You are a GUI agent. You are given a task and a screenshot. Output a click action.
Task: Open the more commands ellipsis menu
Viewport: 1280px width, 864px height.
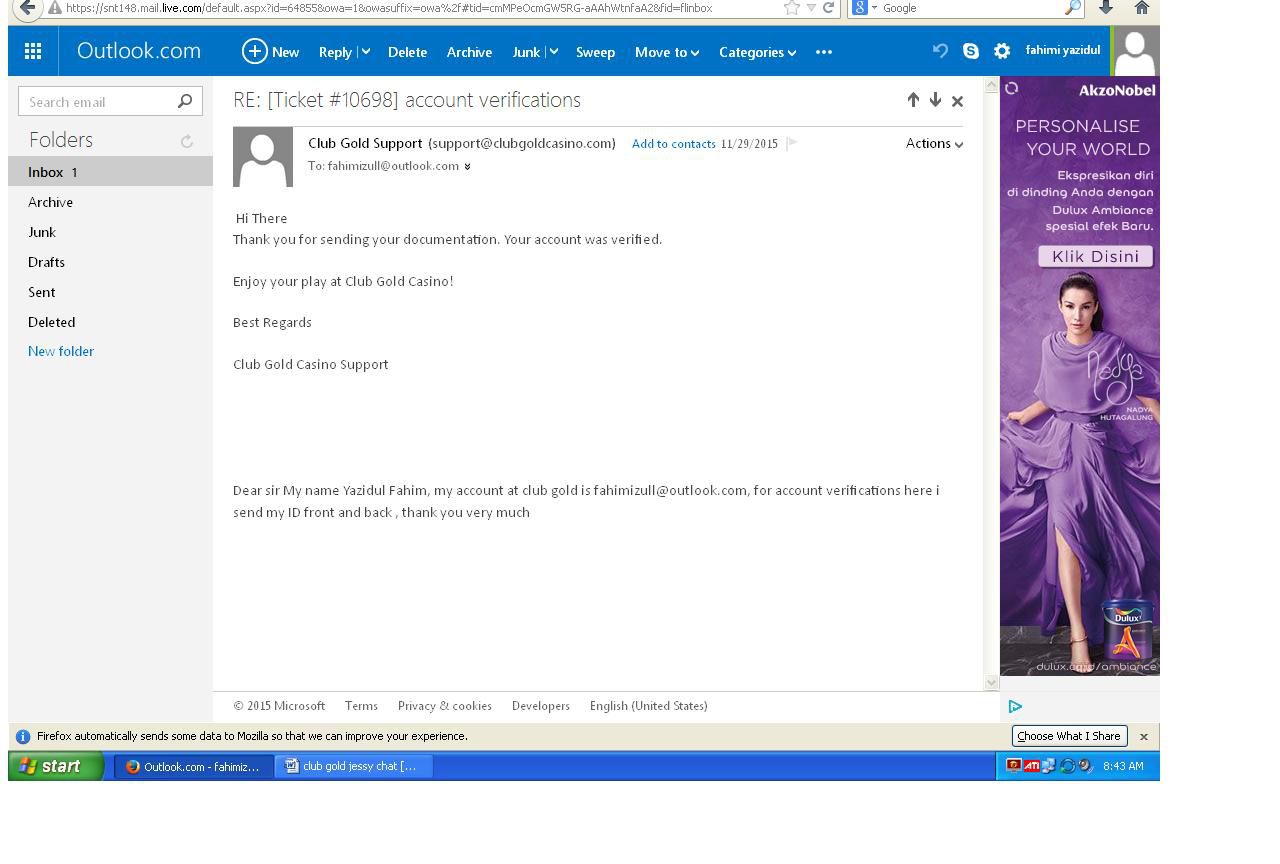pos(824,52)
